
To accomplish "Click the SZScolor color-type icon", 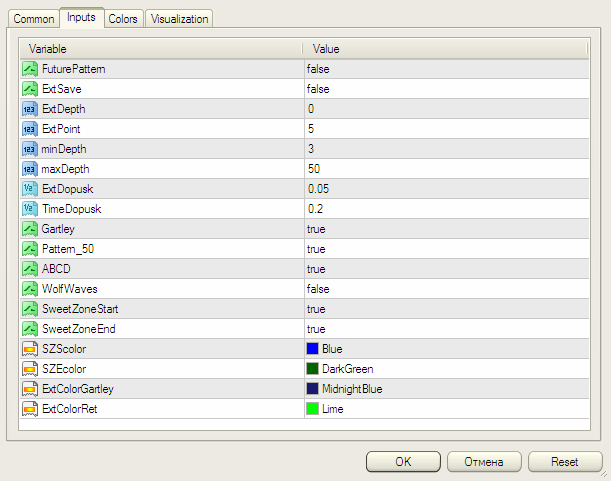I will click(30, 349).
